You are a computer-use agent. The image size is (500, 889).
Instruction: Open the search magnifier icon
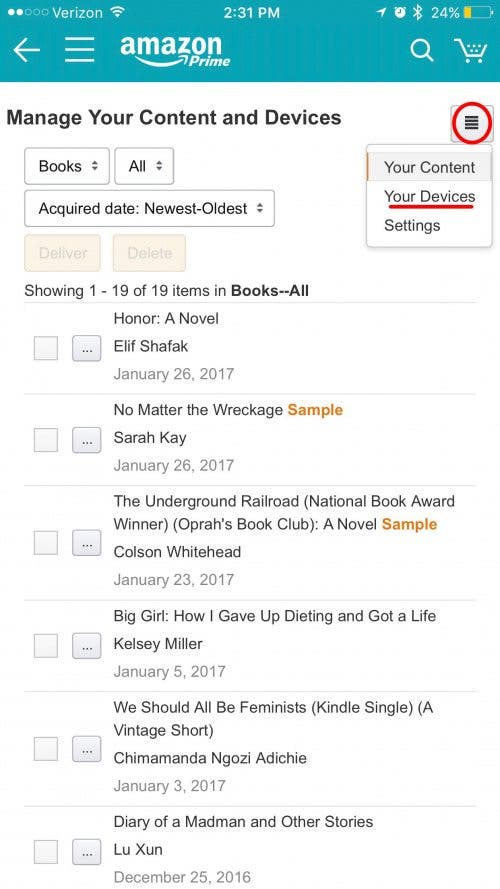click(422, 50)
